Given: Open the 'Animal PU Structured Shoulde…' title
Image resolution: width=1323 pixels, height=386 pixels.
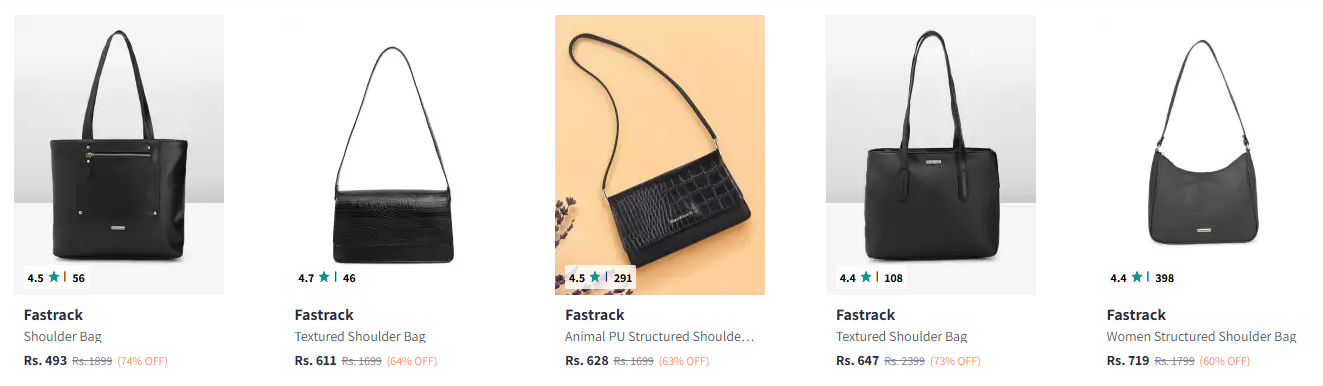Looking at the screenshot, I should 659,337.
